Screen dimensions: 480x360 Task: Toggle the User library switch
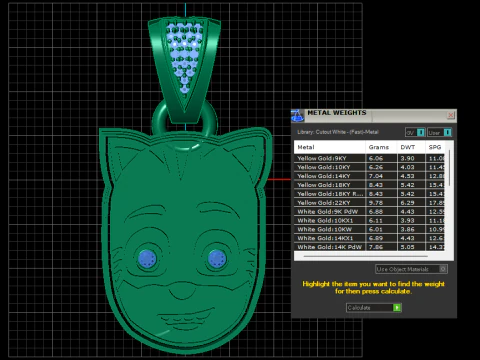click(x=439, y=132)
